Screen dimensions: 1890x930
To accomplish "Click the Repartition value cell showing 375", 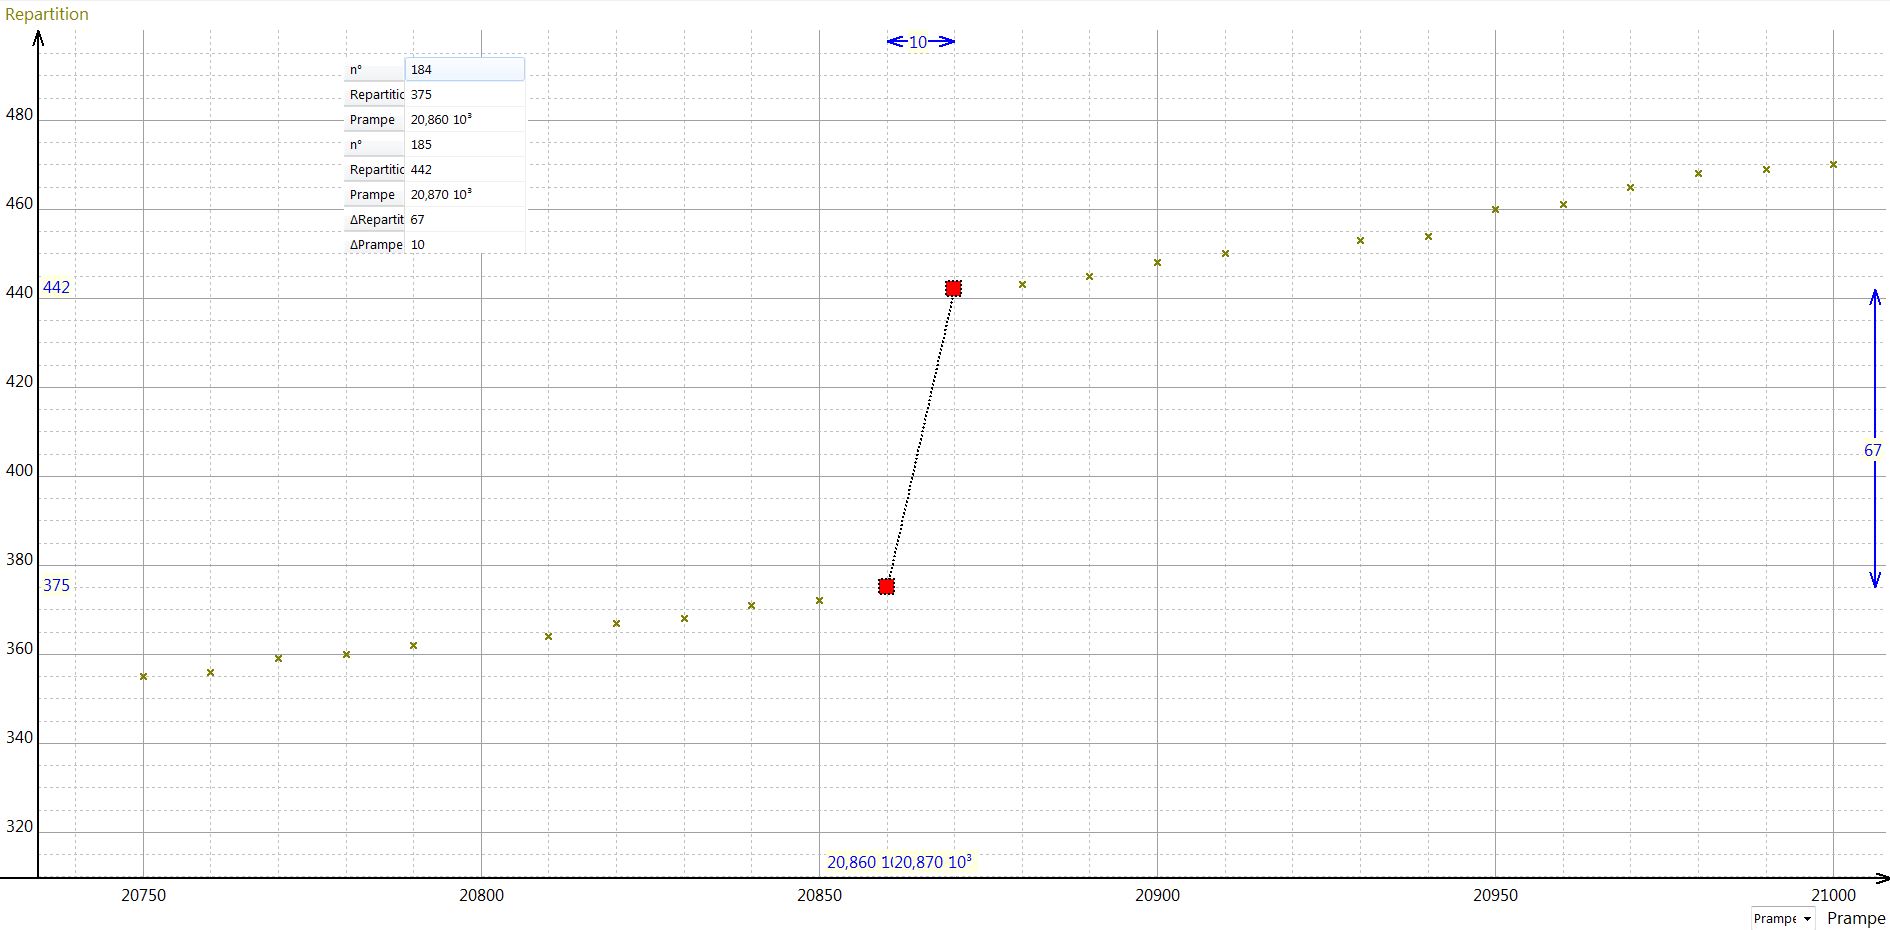I will [x=464, y=95].
